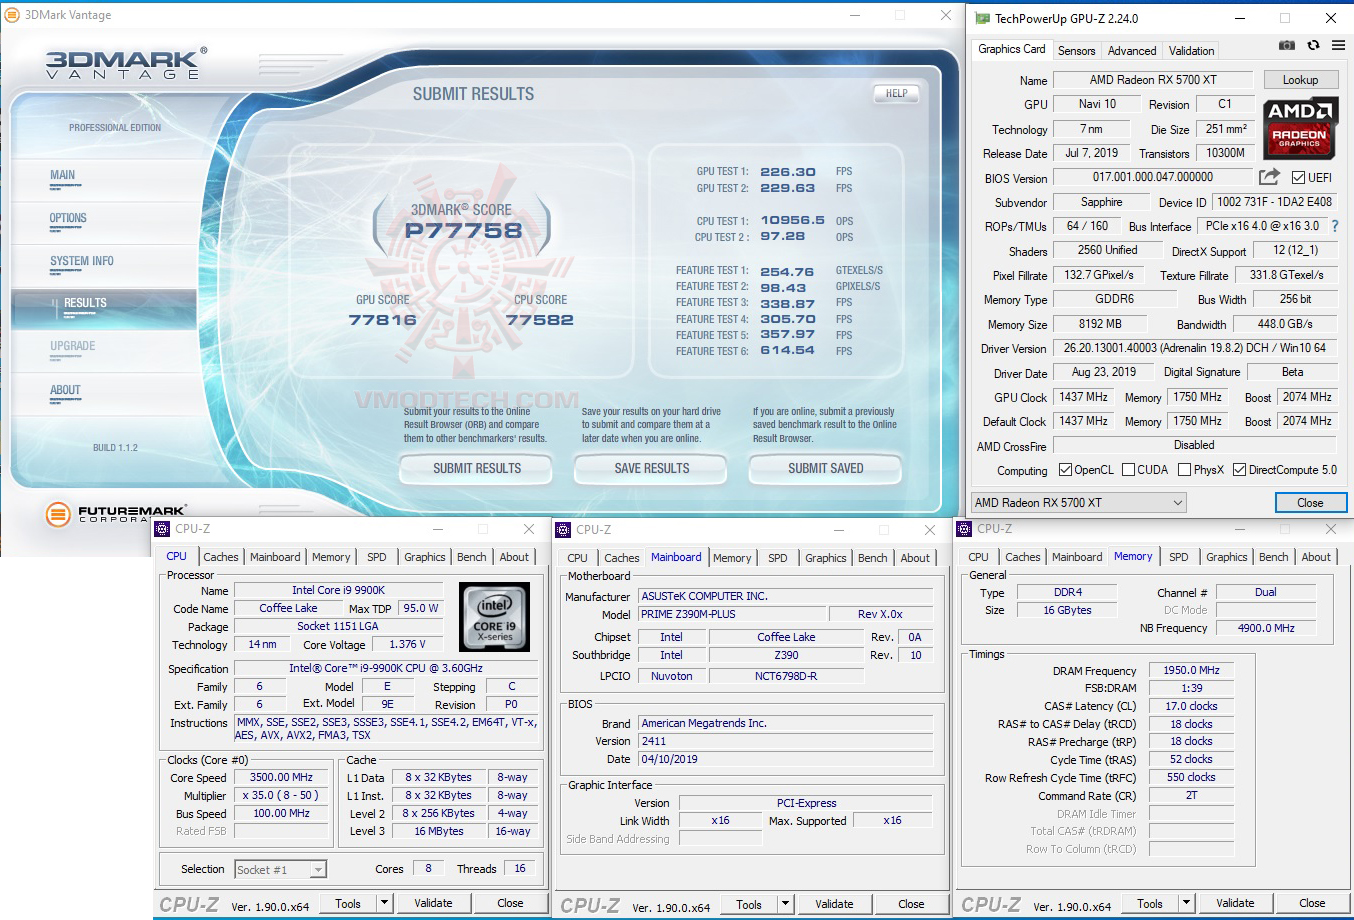Screen dimensions: 1354x920
Task: Click the Bus Interface question mark icon
Action: pos(1334,226)
